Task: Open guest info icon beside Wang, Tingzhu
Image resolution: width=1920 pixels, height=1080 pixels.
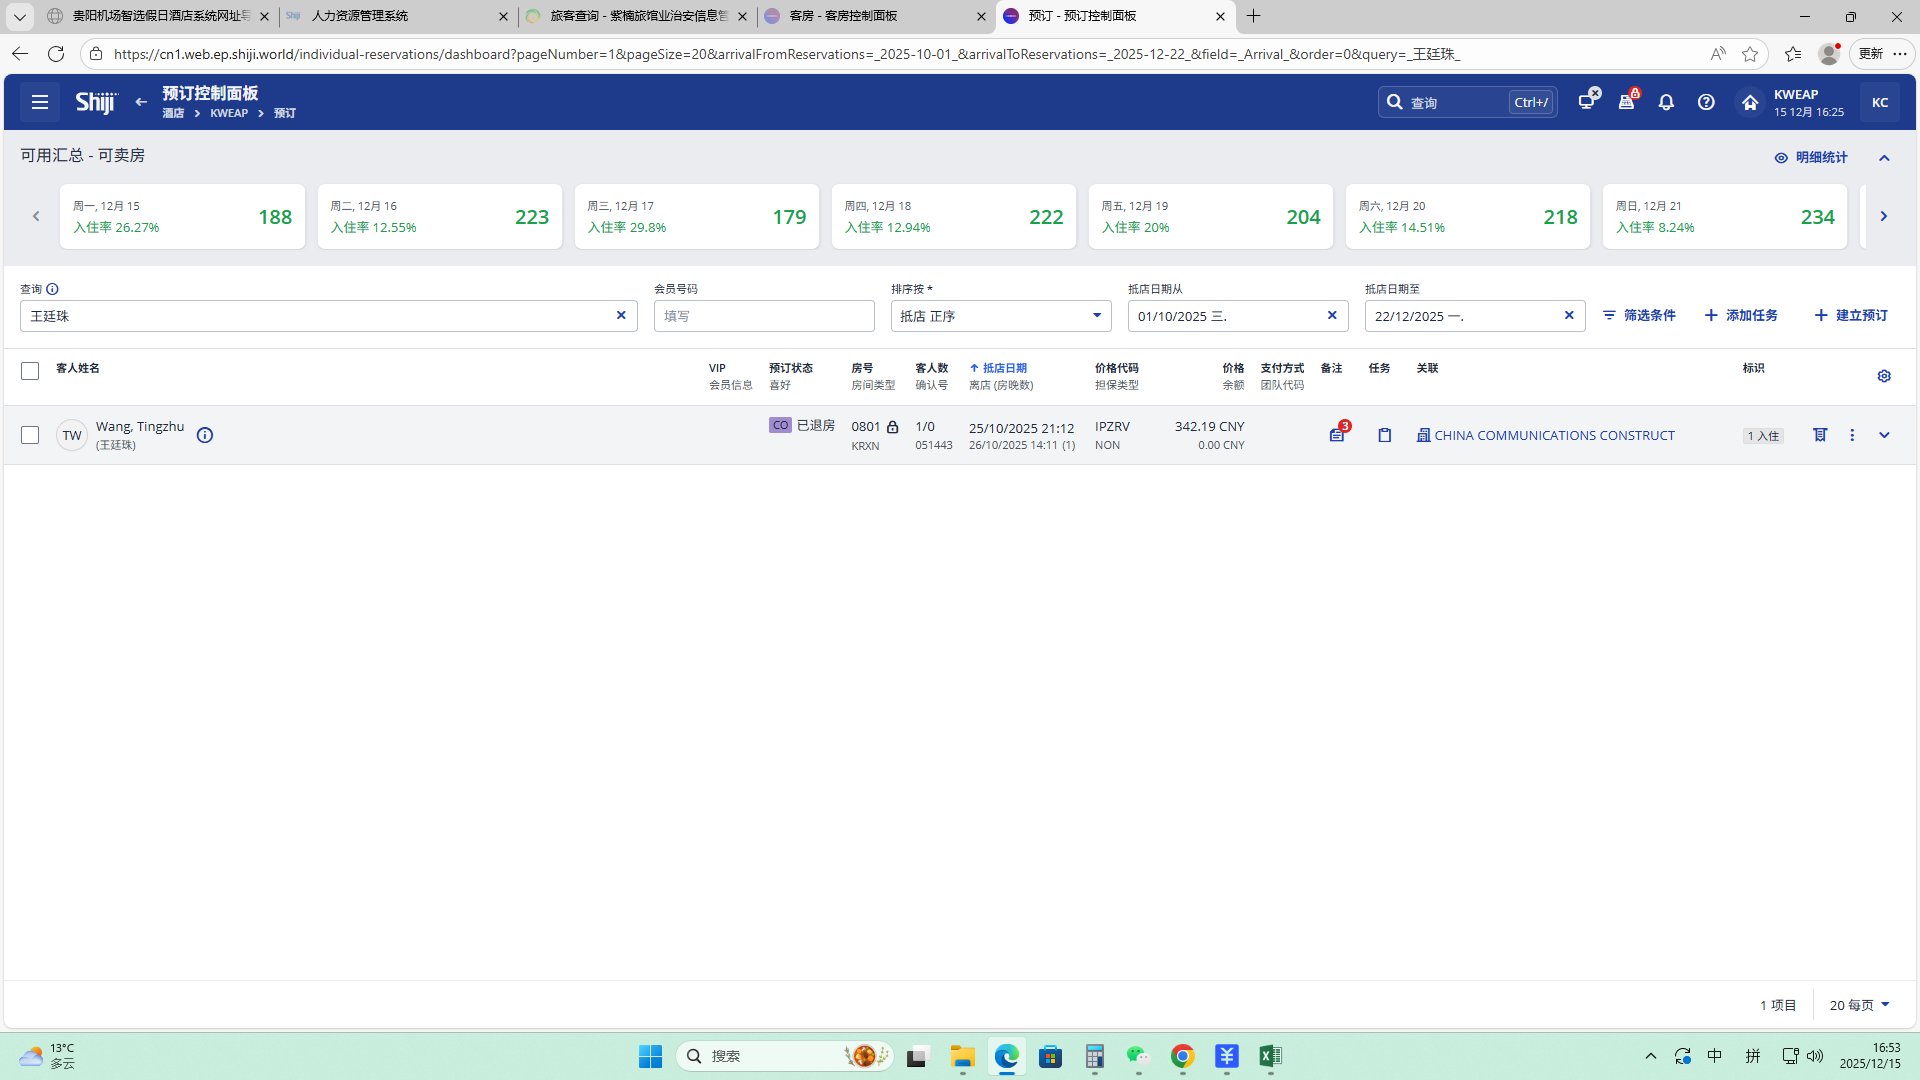Action: point(205,435)
